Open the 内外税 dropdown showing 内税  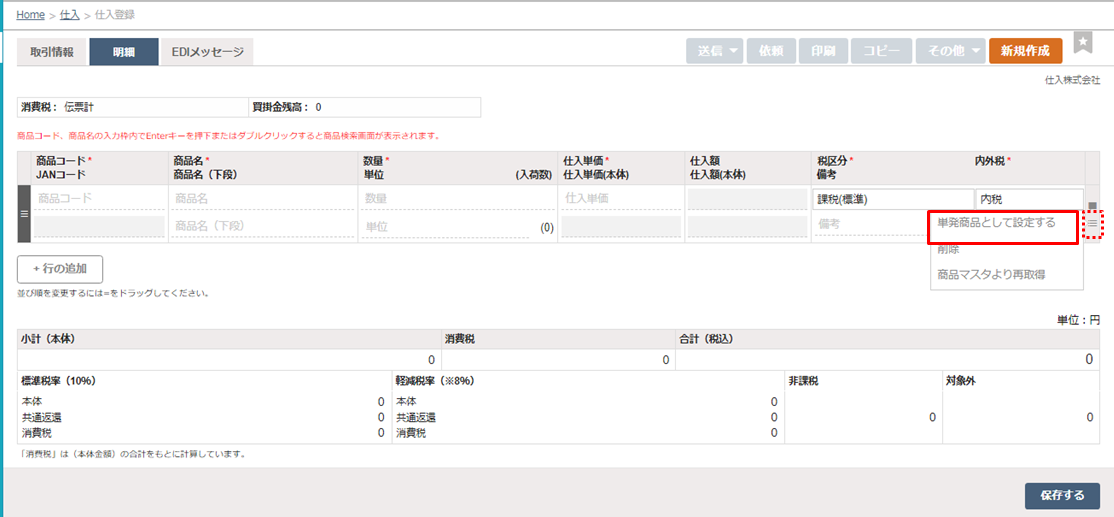tap(1028, 199)
